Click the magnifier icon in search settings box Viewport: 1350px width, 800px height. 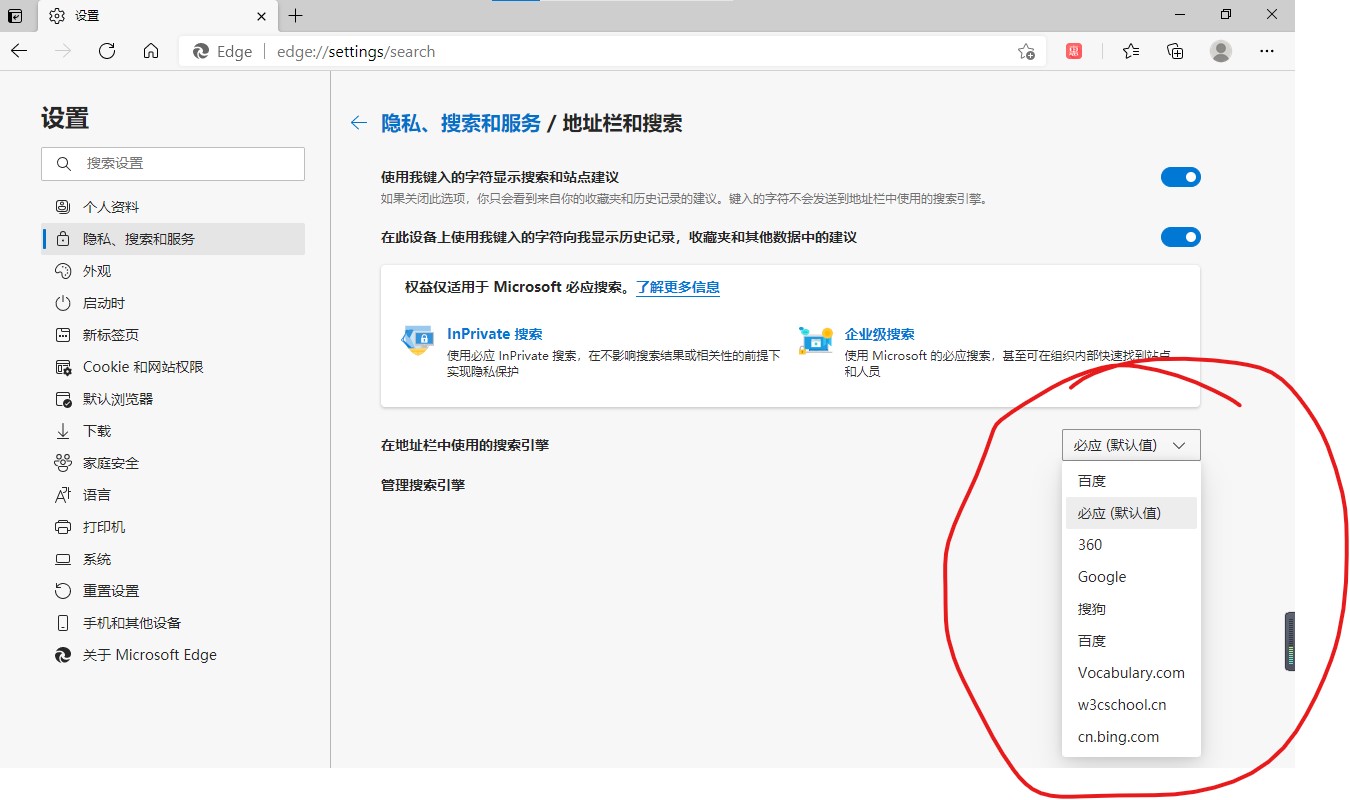pos(64,164)
